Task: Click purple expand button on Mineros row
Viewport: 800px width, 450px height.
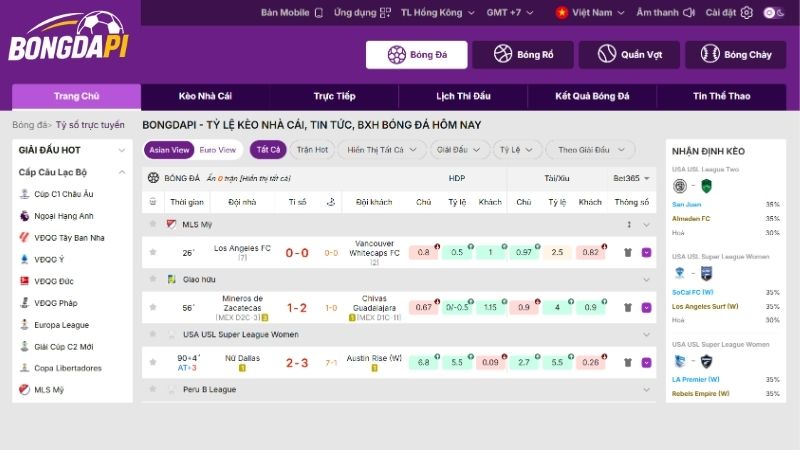Action: point(646,308)
